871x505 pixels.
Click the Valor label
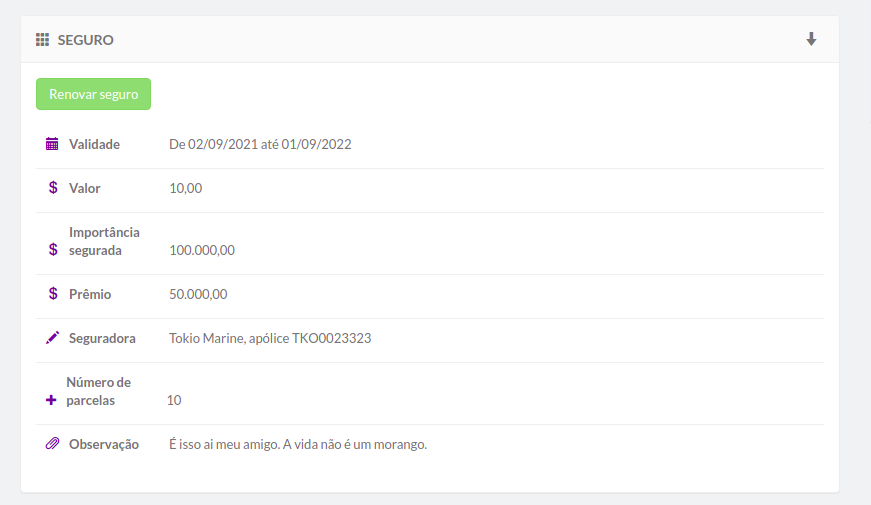[x=84, y=188]
